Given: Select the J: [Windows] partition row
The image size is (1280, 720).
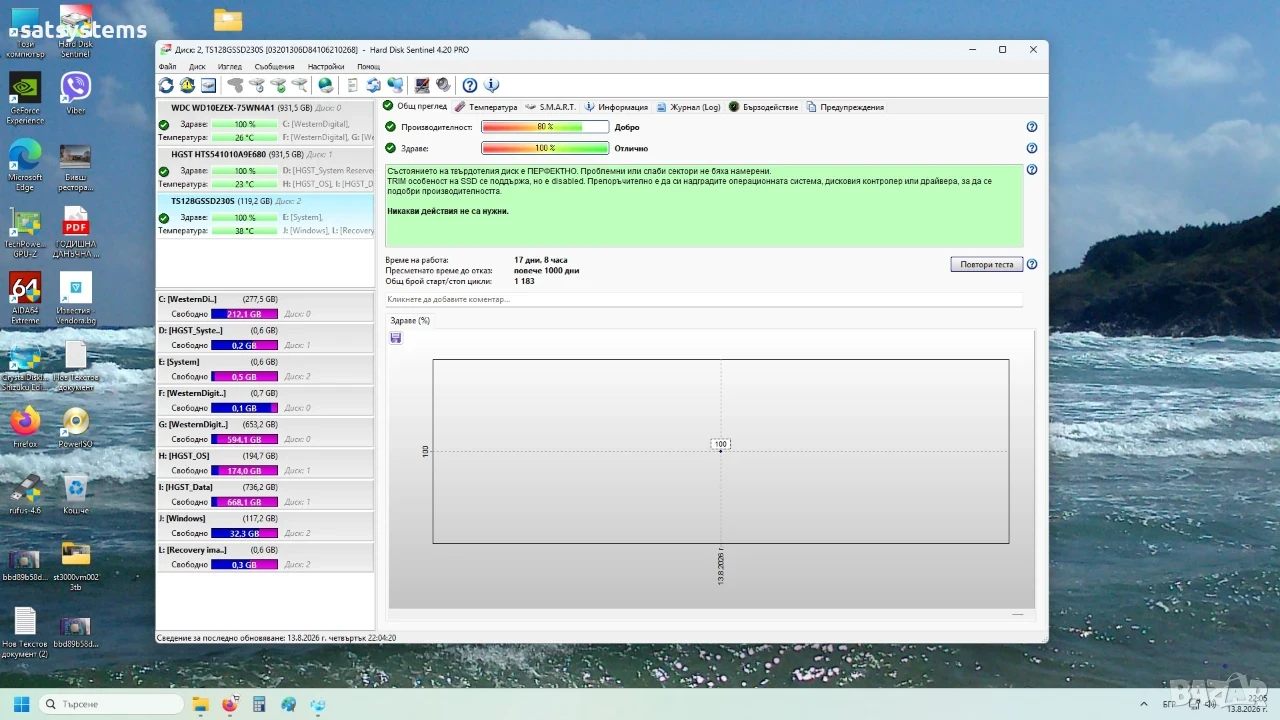Looking at the screenshot, I should [265, 525].
